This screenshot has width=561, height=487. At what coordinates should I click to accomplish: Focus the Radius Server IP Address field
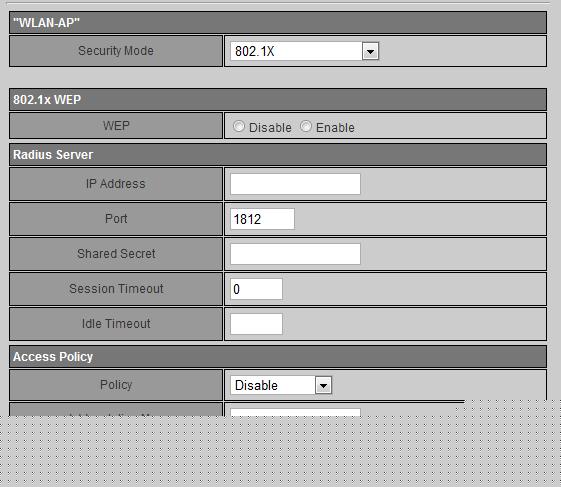coord(295,184)
